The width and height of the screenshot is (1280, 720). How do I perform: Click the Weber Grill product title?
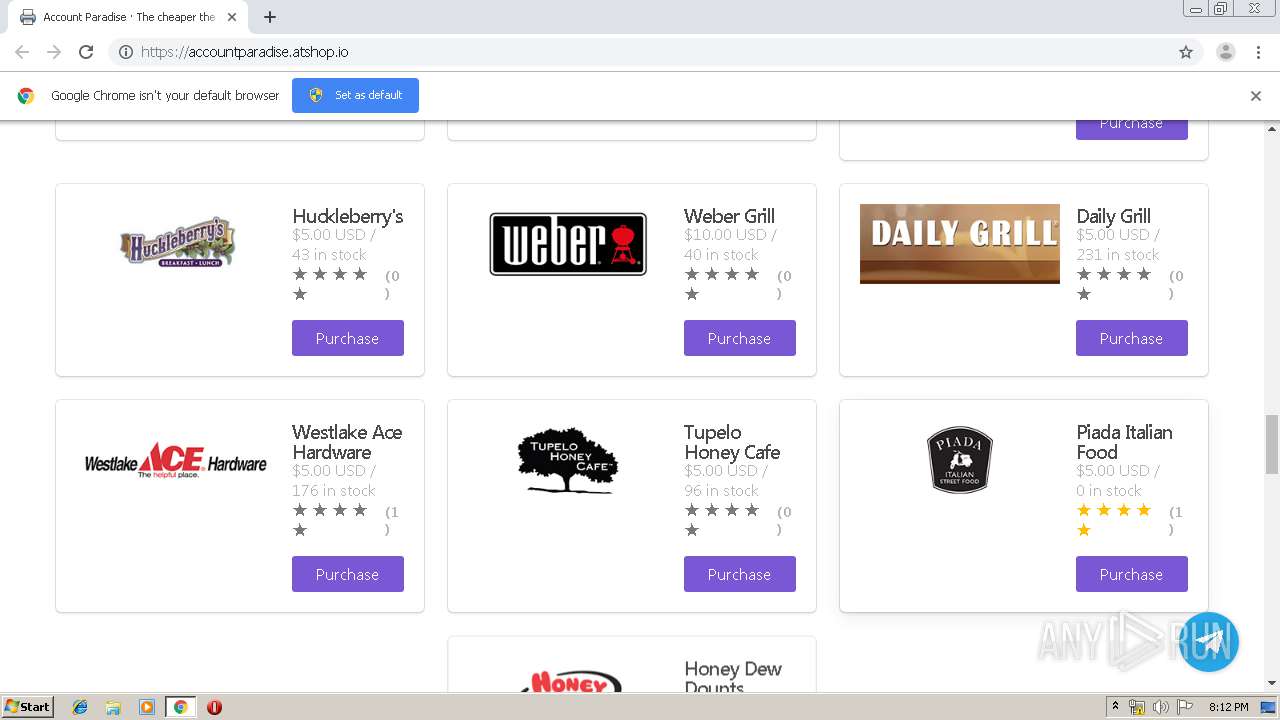(729, 216)
